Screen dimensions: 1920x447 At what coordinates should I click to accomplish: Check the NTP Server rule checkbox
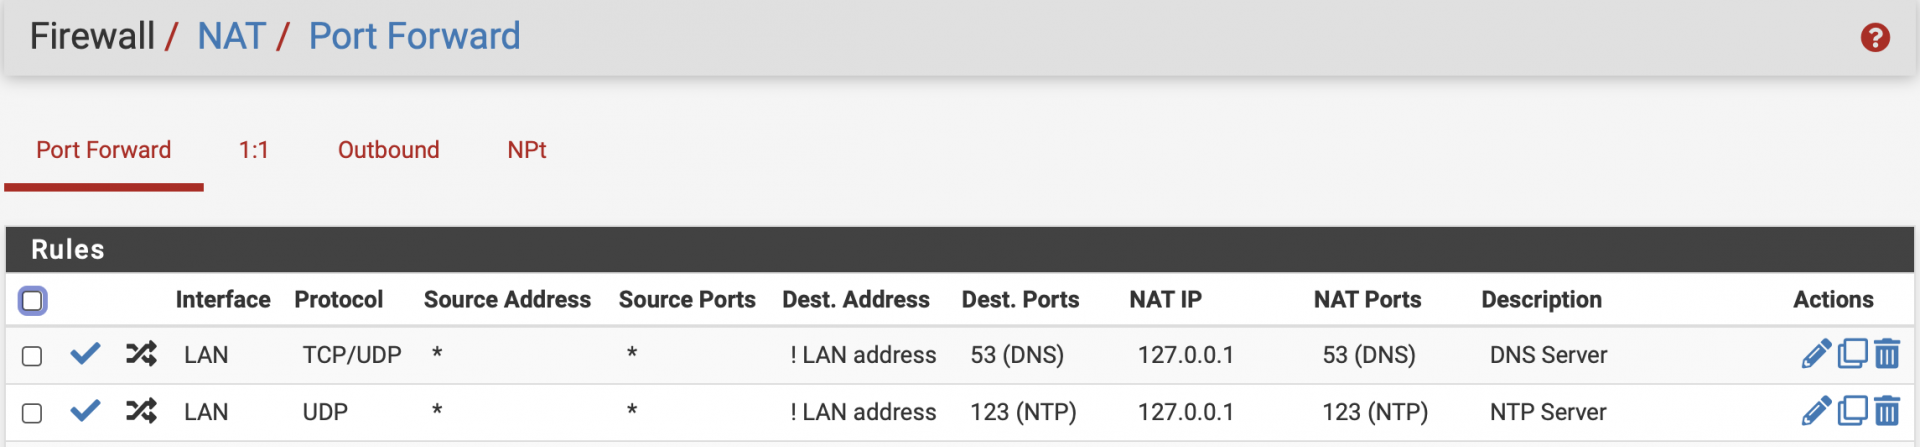click(32, 413)
